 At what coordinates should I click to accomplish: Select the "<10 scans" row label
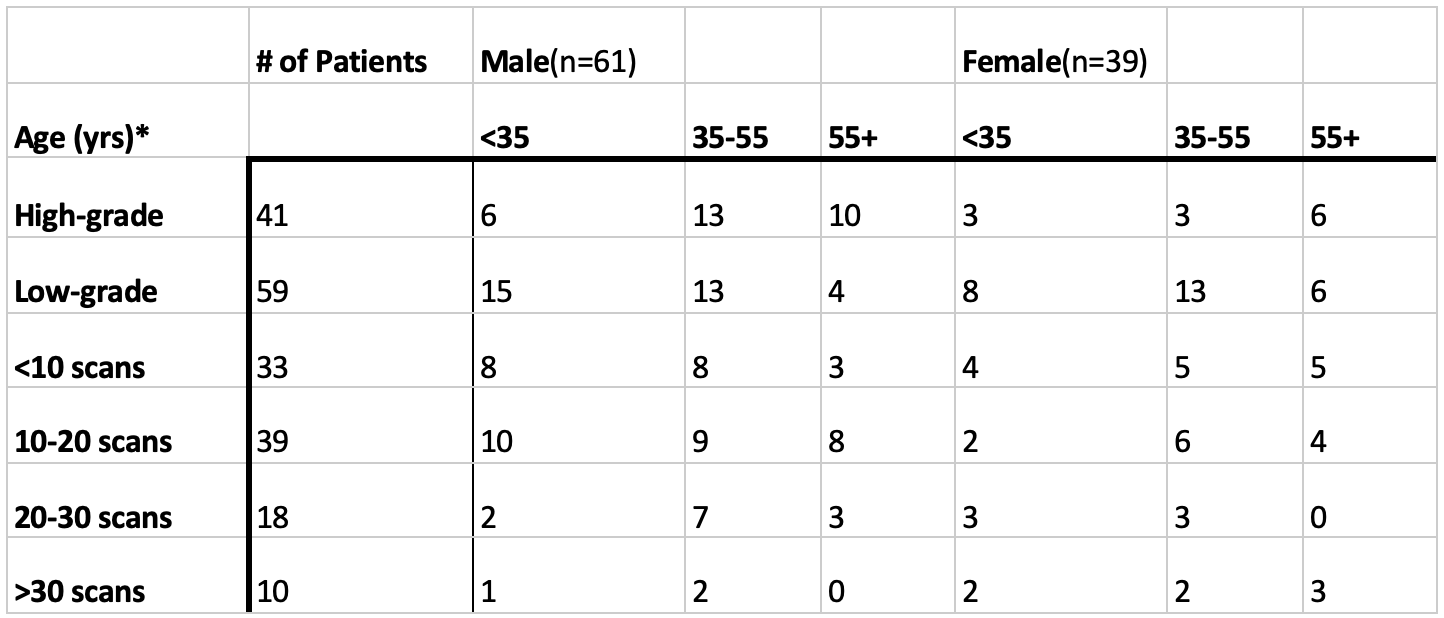point(80,367)
